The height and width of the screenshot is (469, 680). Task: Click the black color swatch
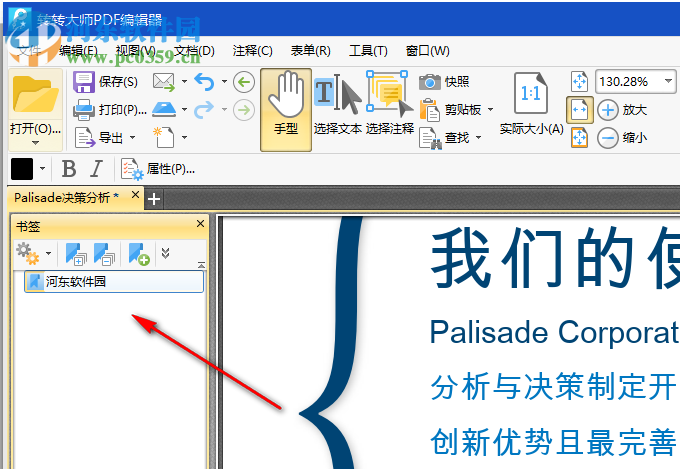point(22,169)
